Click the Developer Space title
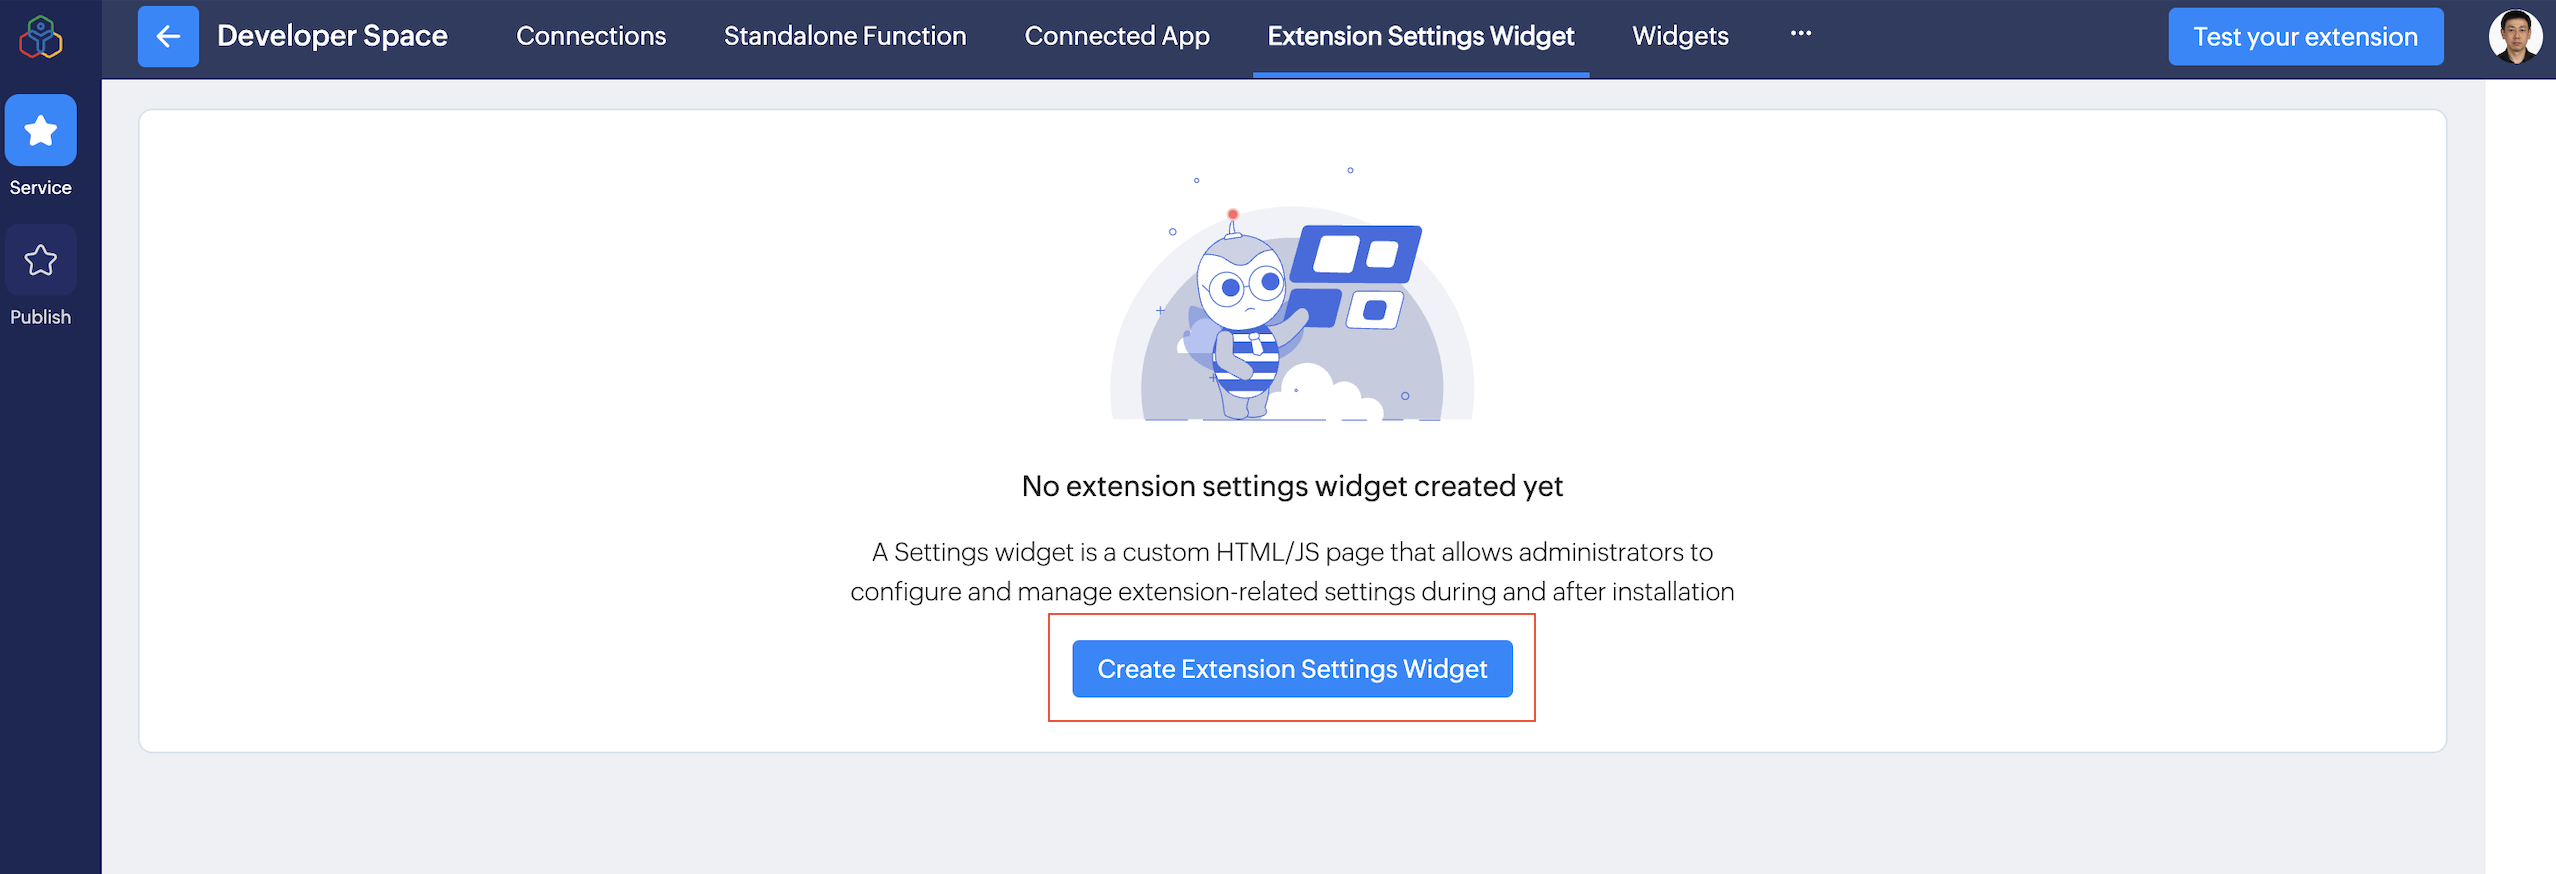 click(x=332, y=37)
